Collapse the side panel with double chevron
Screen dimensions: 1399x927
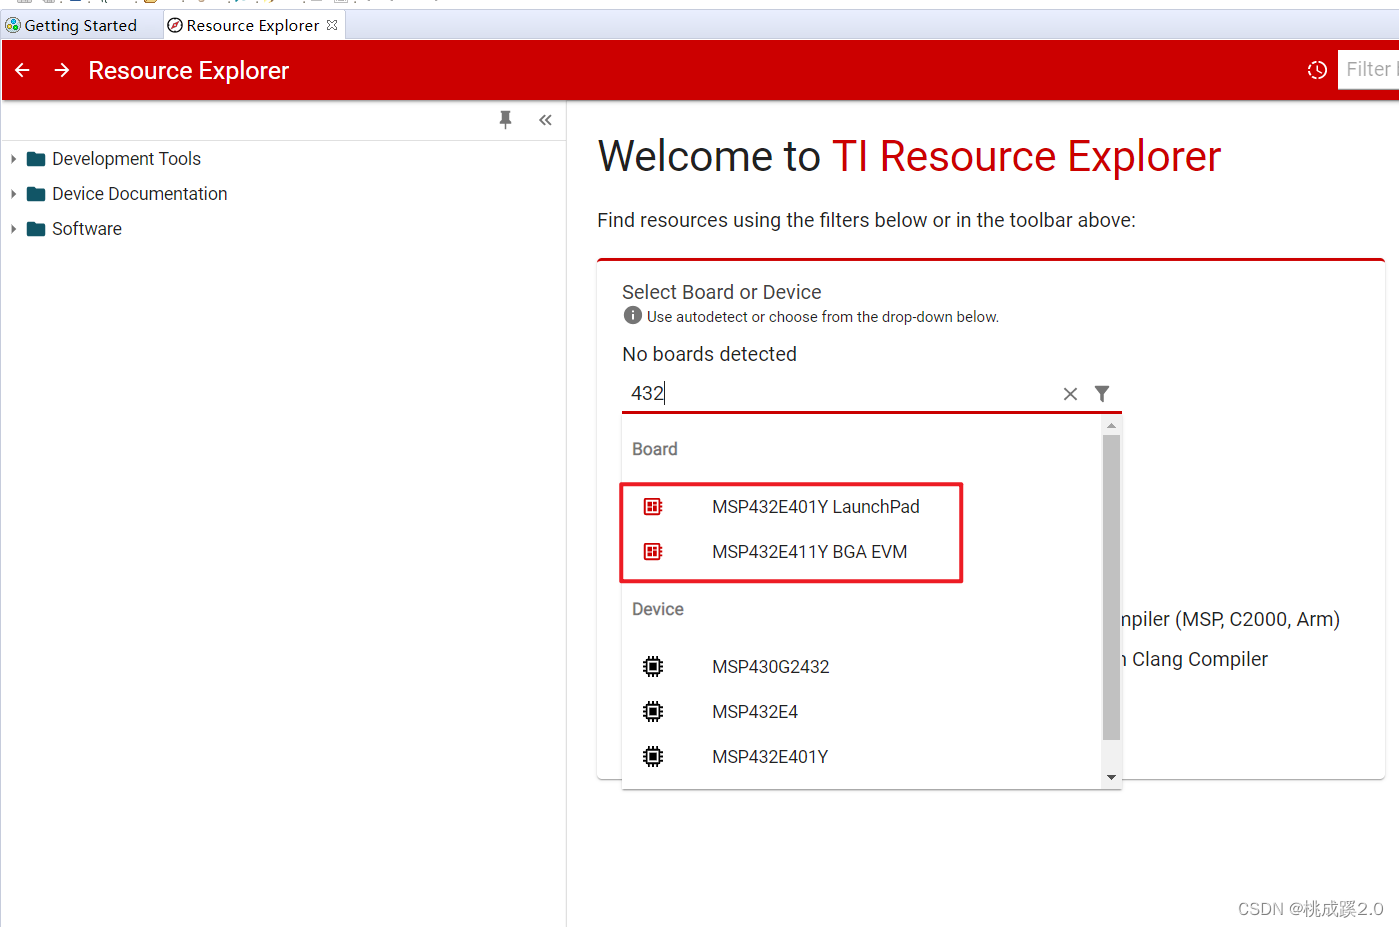coord(545,120)
